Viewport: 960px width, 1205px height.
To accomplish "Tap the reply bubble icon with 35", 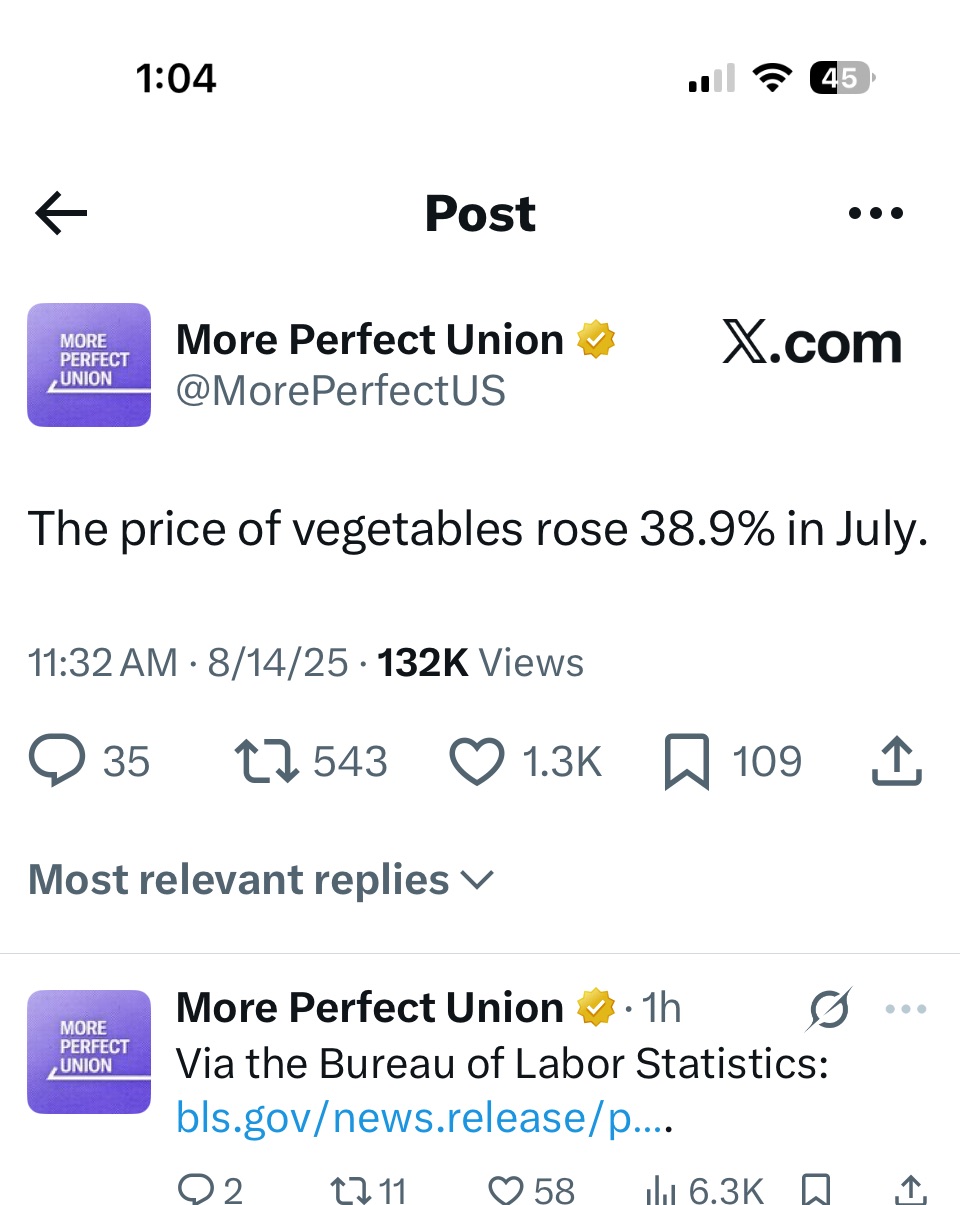I will (59, 762).
